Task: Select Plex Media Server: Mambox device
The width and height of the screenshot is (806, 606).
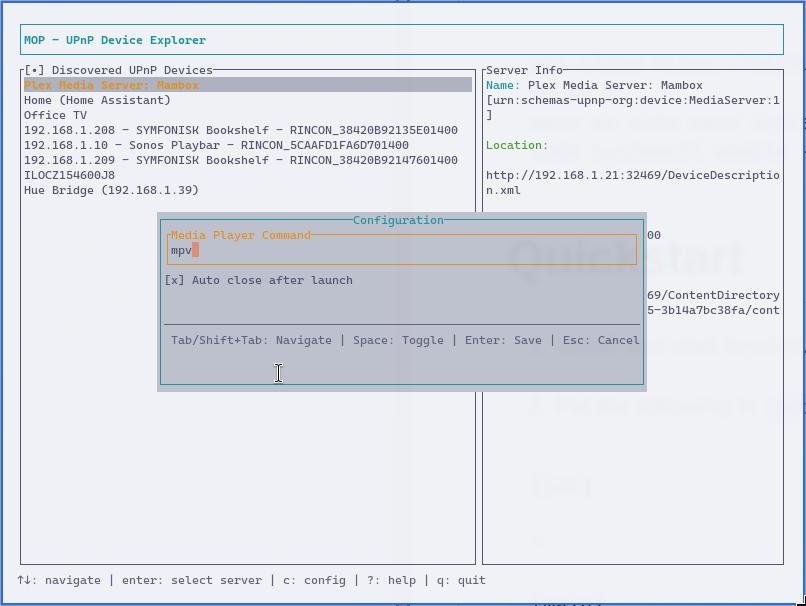Action: point(111,85)
